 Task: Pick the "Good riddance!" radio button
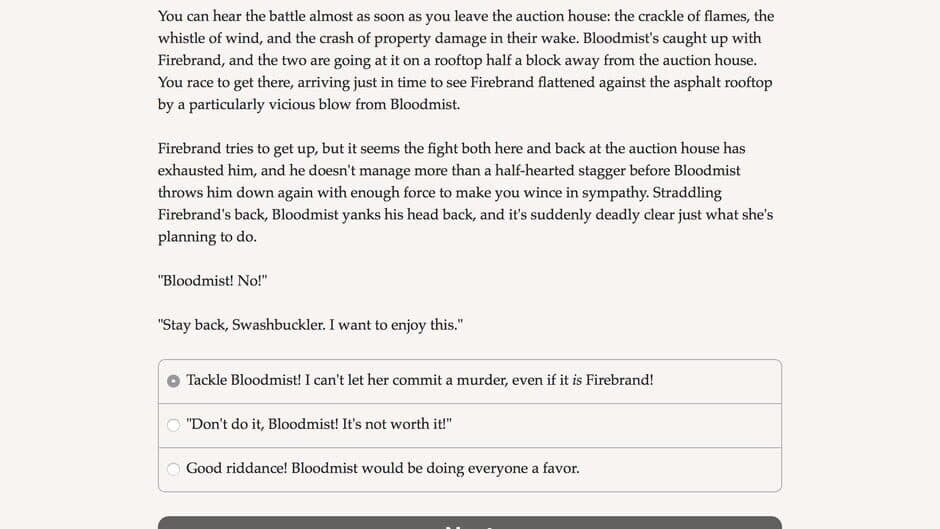coord(174,469)
